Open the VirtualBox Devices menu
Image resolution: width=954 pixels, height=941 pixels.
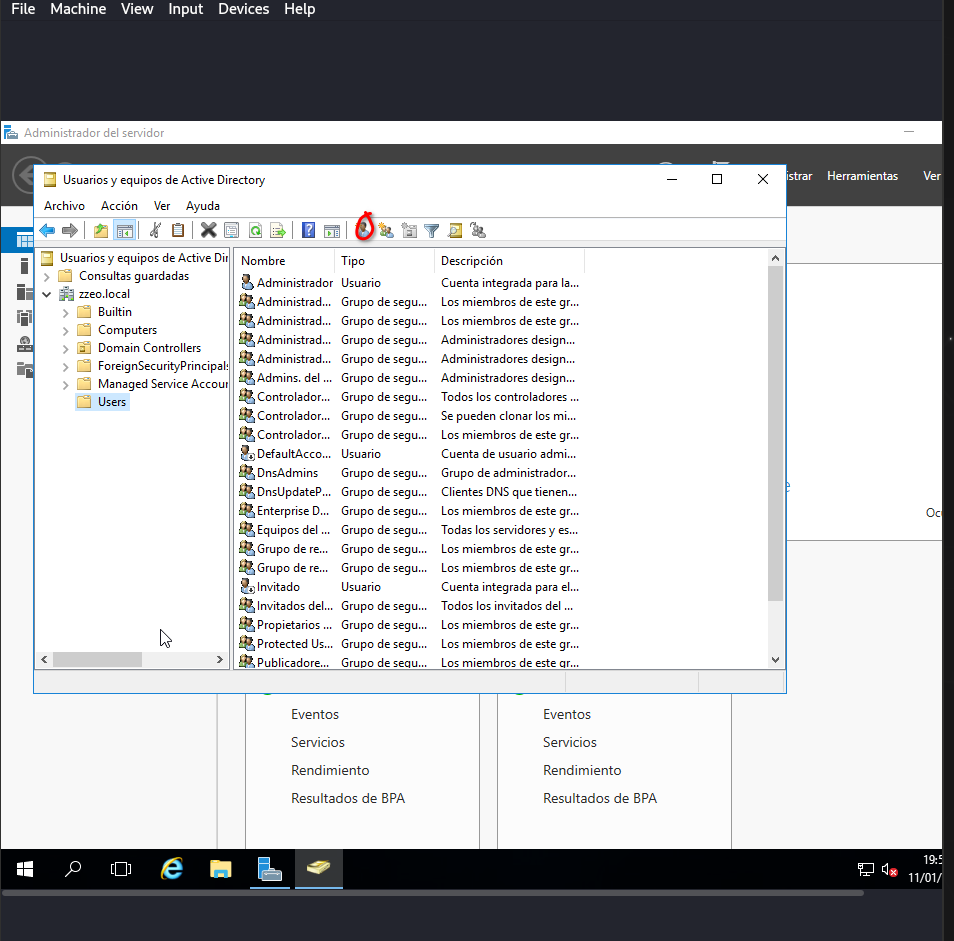(243, 9)
